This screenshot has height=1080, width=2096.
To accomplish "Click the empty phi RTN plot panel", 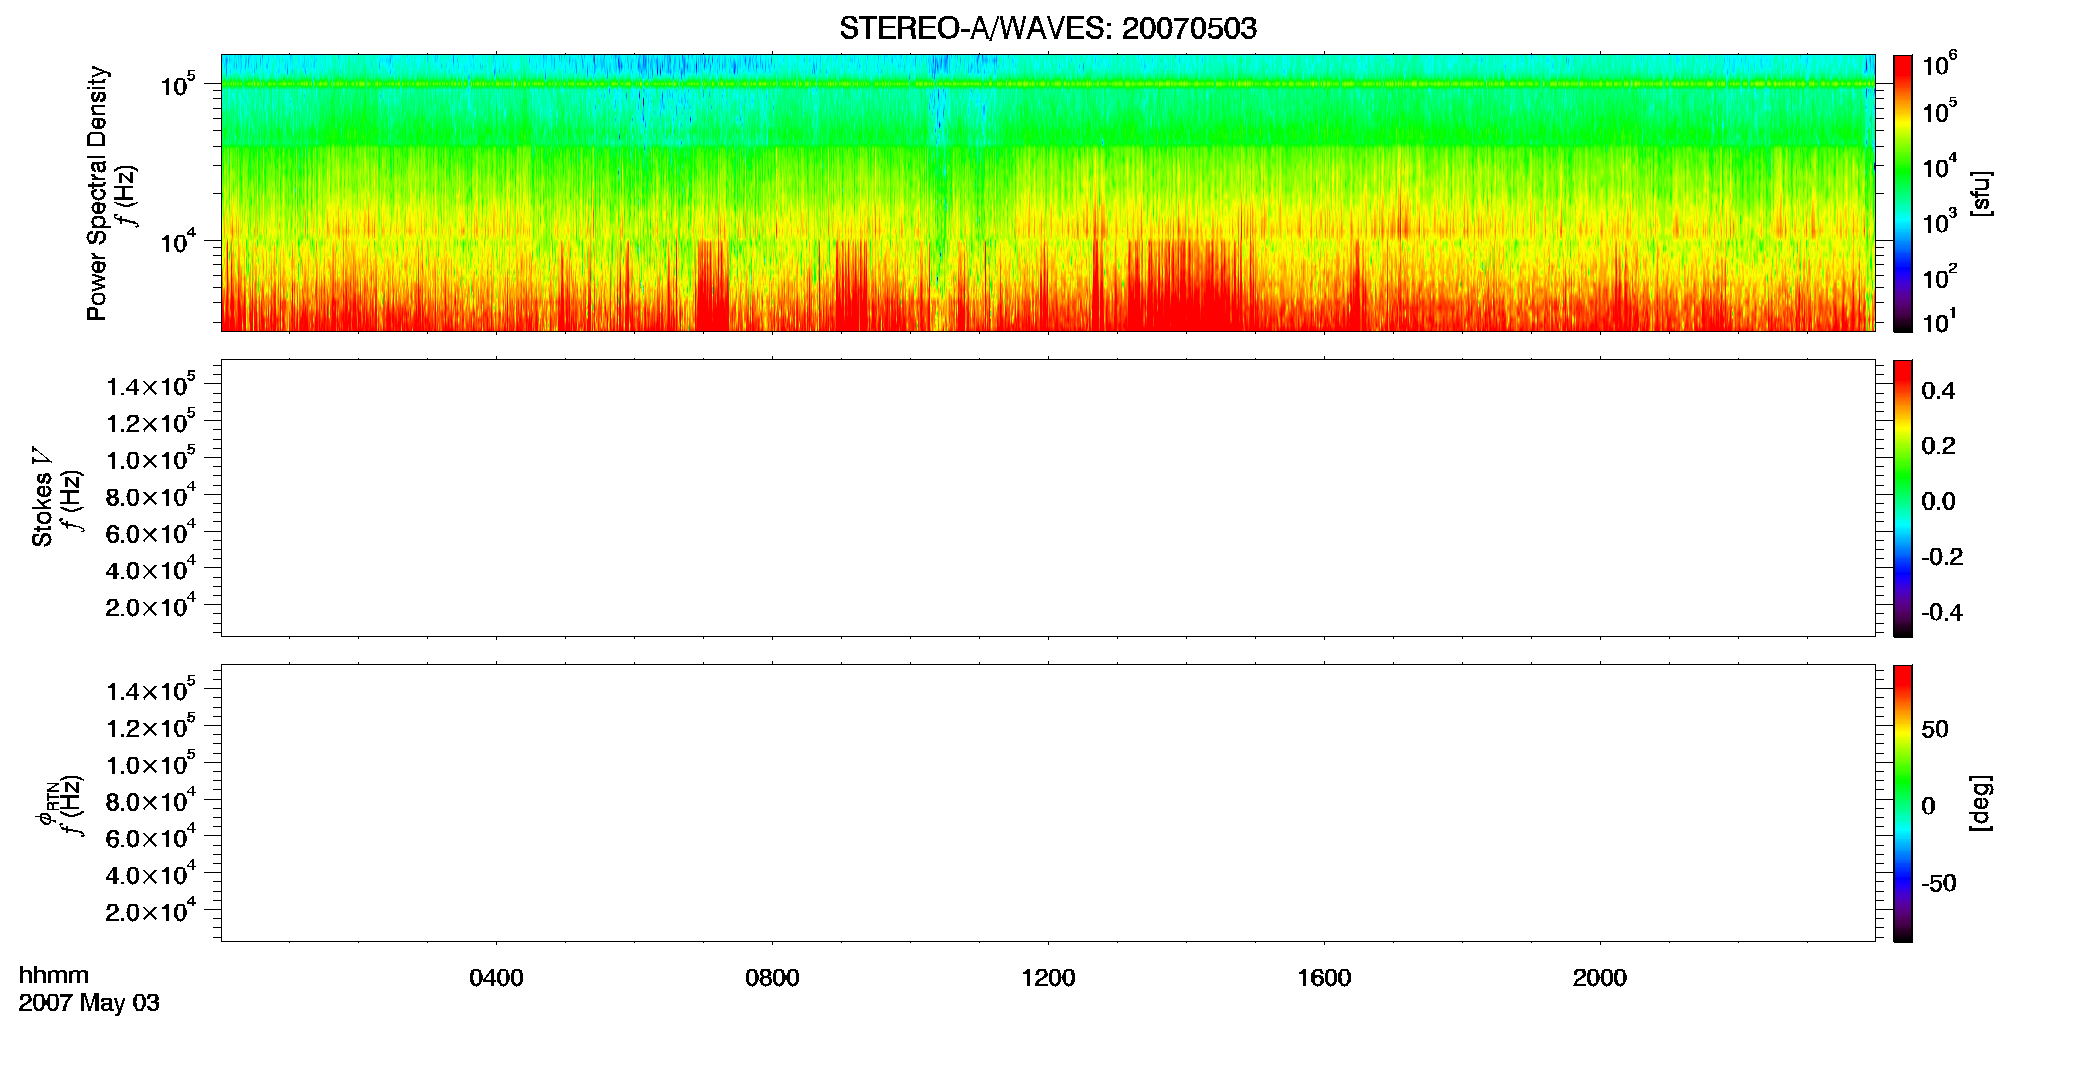I will [x=1047, y=802].
